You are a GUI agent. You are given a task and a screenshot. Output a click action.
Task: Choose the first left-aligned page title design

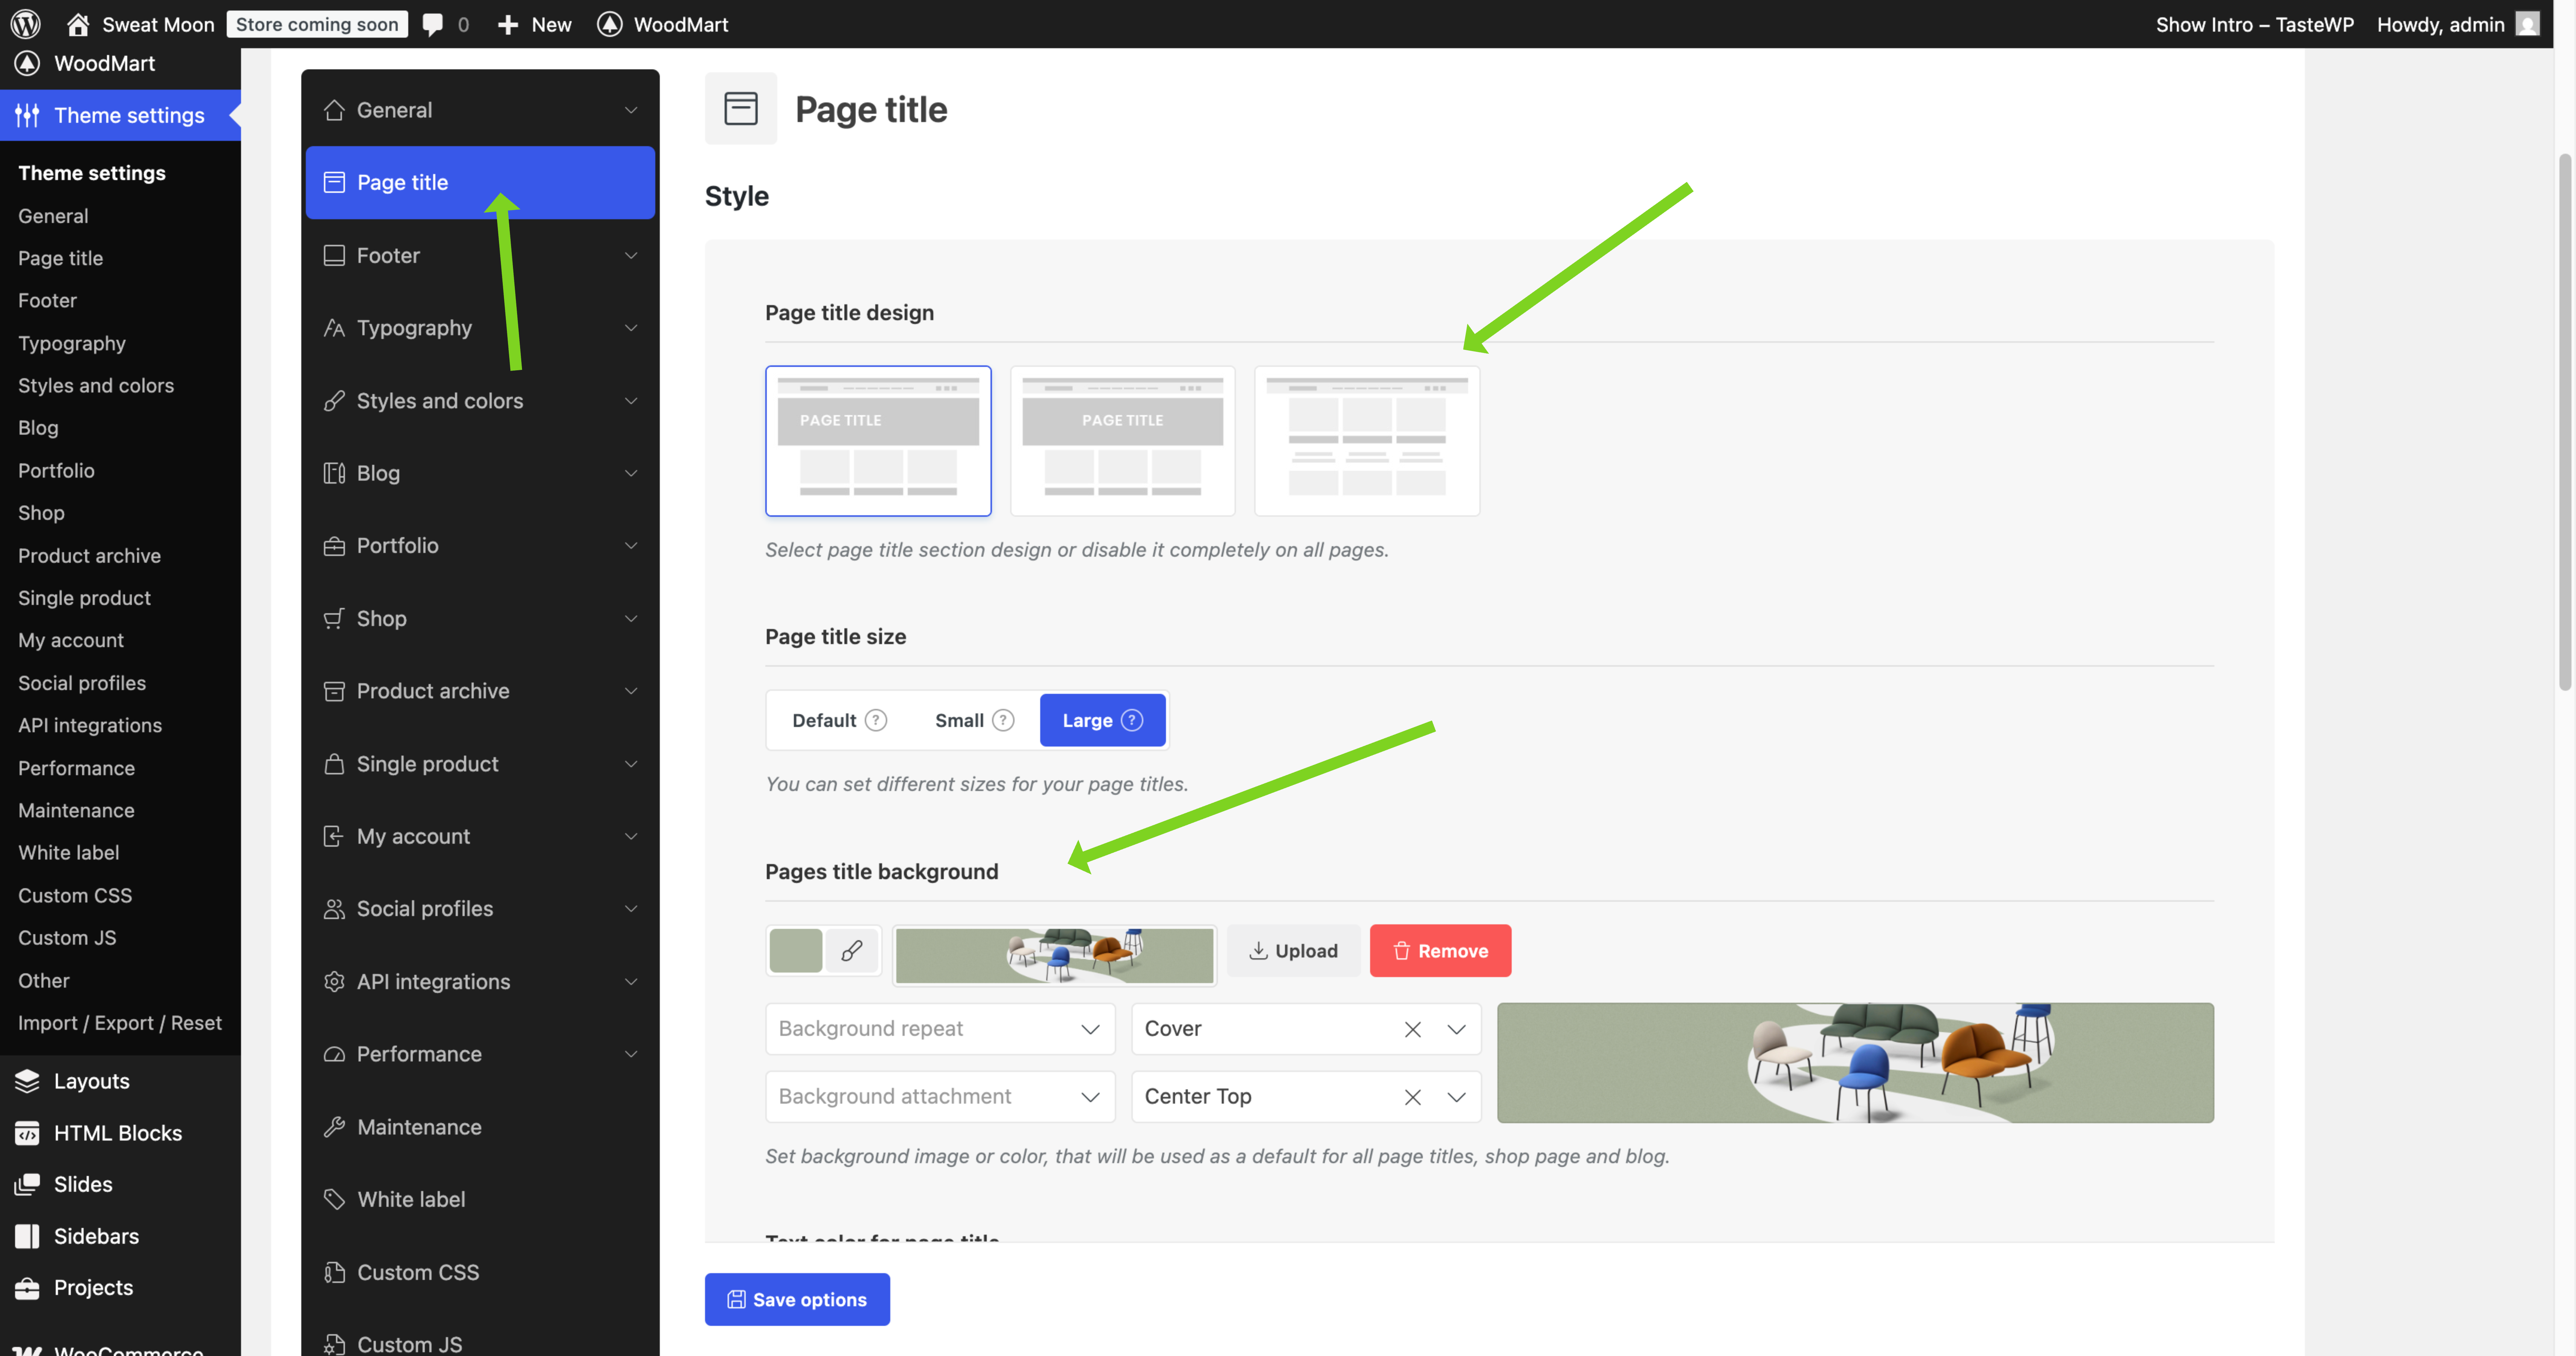(878, 441)
